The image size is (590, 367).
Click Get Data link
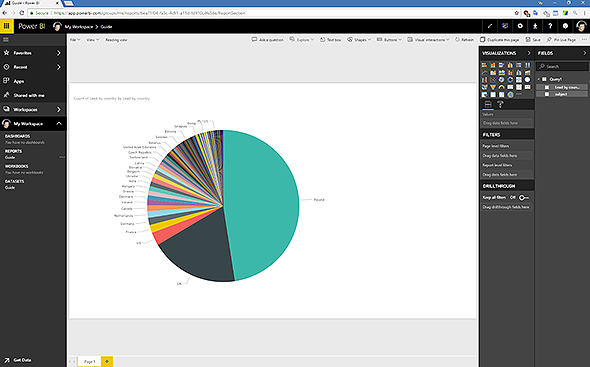click(22, 360)
